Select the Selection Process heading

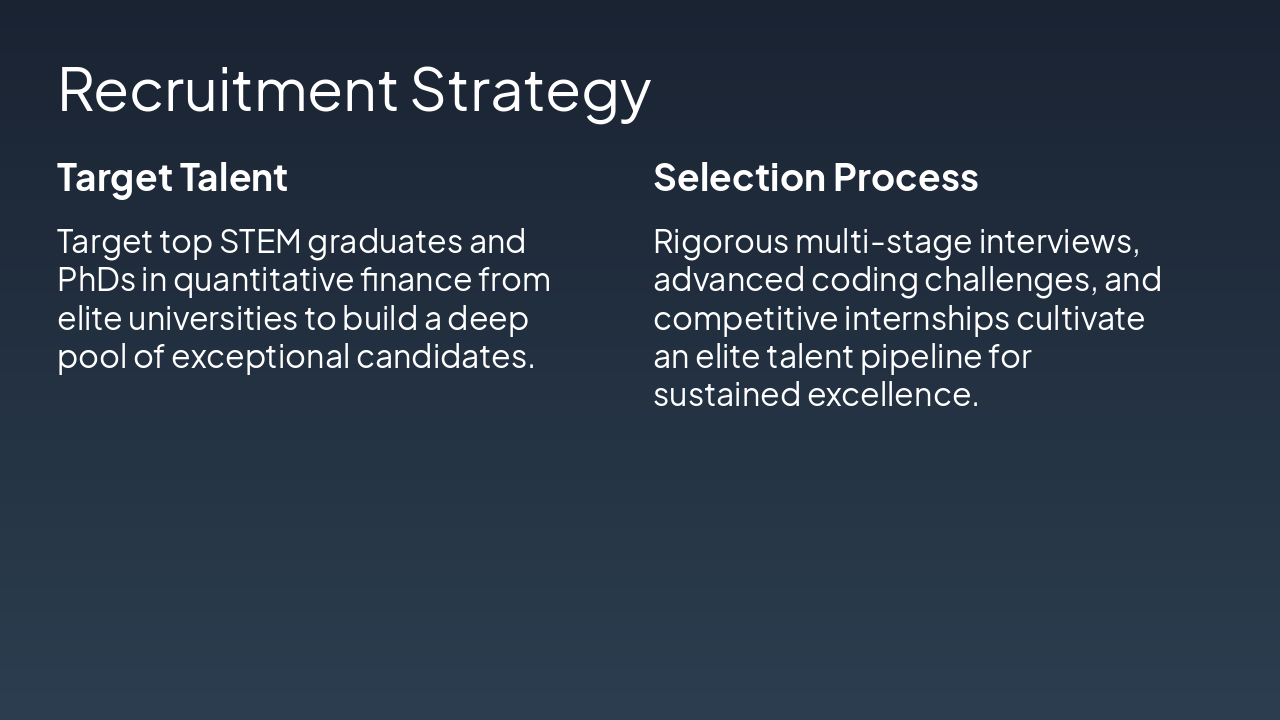pyautogui.click(x=815, y=178)
